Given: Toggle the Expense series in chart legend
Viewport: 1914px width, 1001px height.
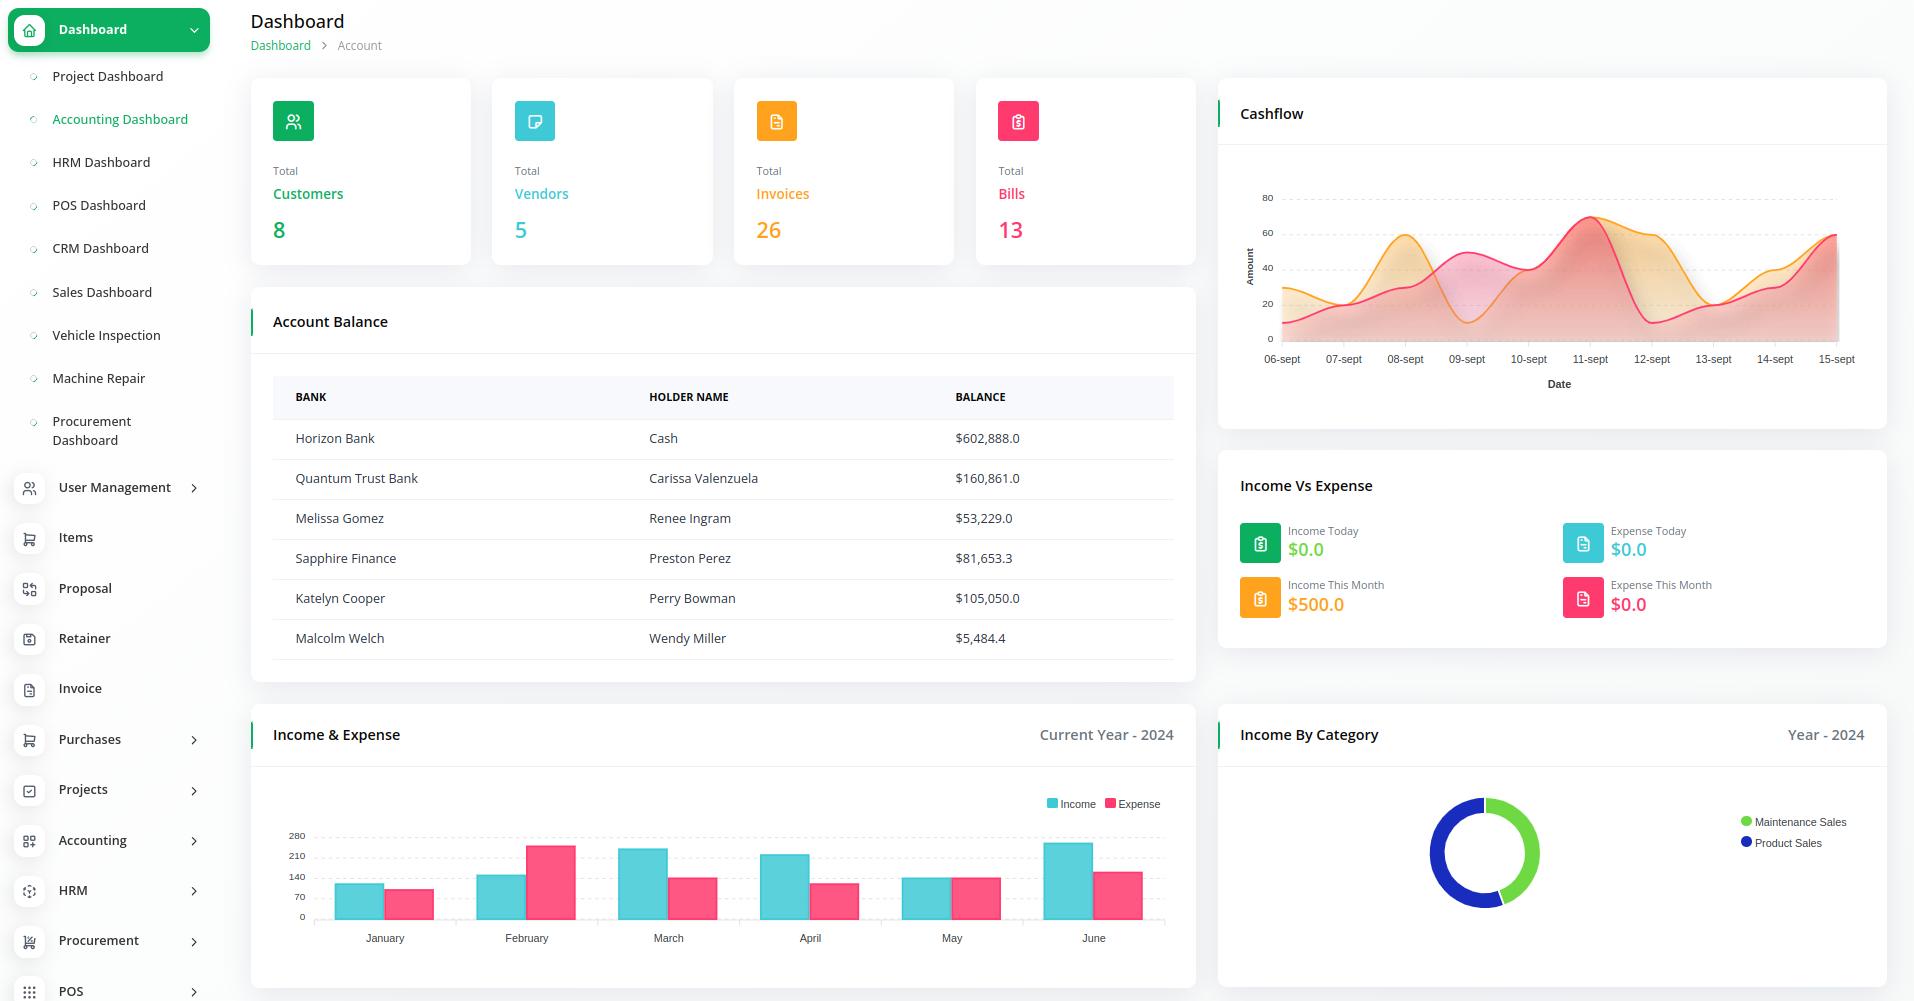Looking at the screenshot, I should (1133, 804).
